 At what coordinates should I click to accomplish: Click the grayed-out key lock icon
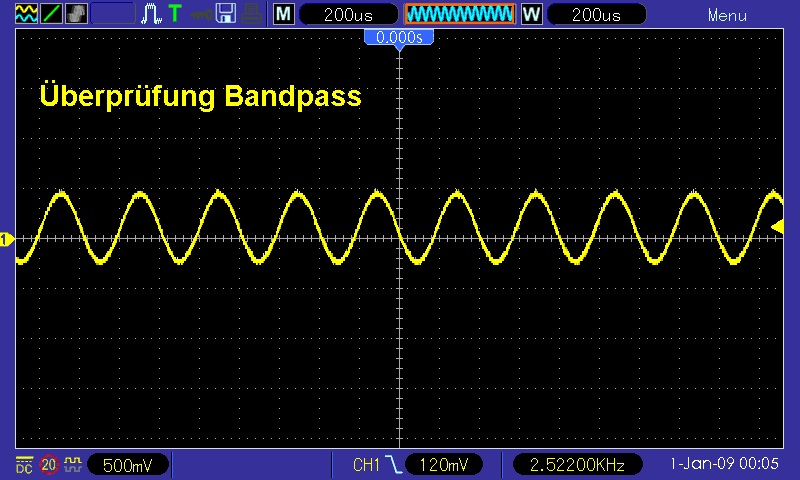(202, 14)
